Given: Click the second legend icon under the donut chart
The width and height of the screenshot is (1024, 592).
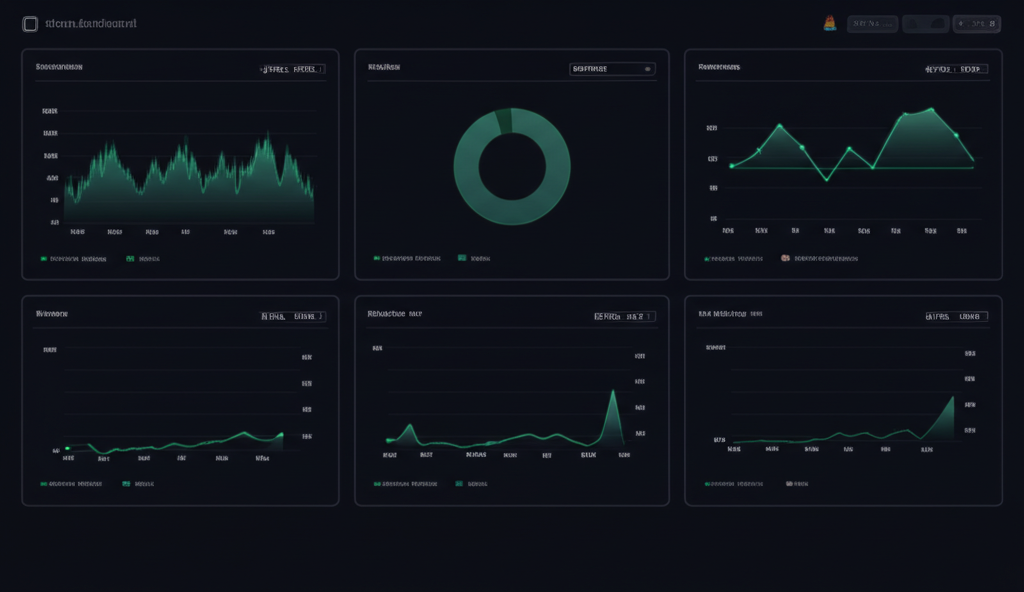Looking at the screenshot, I should point(462,258).
